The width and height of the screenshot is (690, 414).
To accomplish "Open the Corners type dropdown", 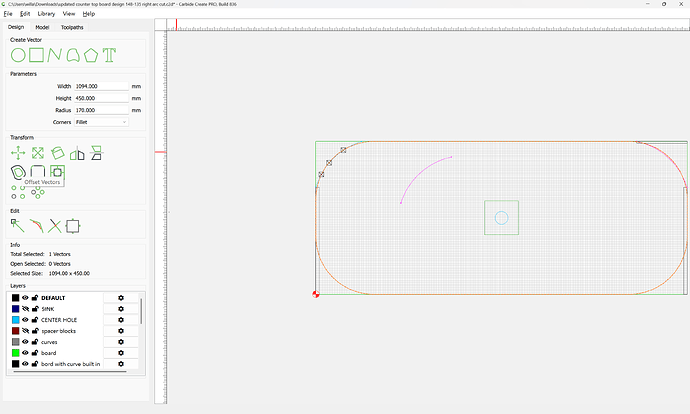I will tap(101, 122).
